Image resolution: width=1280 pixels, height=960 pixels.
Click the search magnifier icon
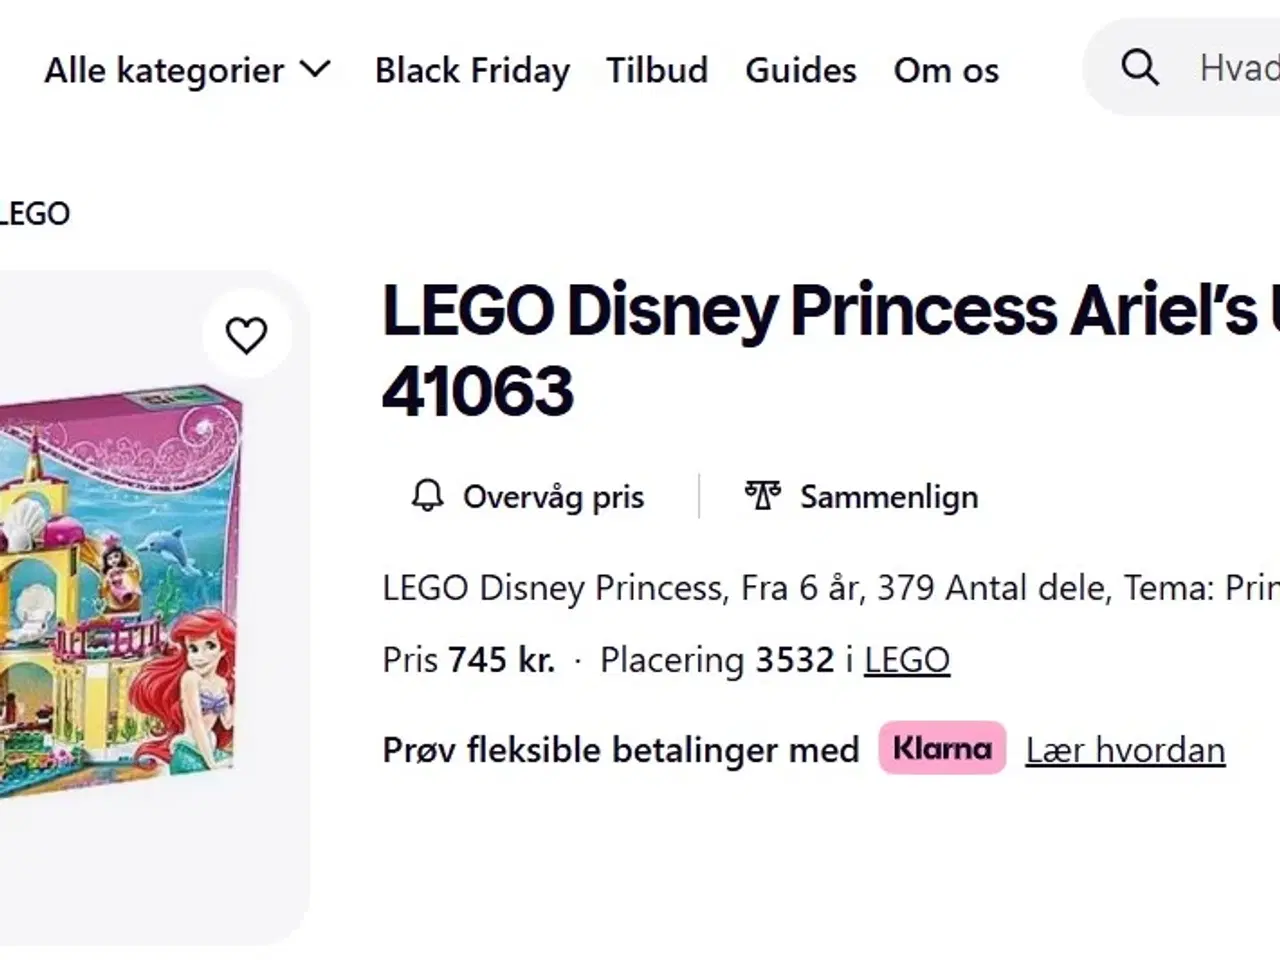pos(1139,68)
